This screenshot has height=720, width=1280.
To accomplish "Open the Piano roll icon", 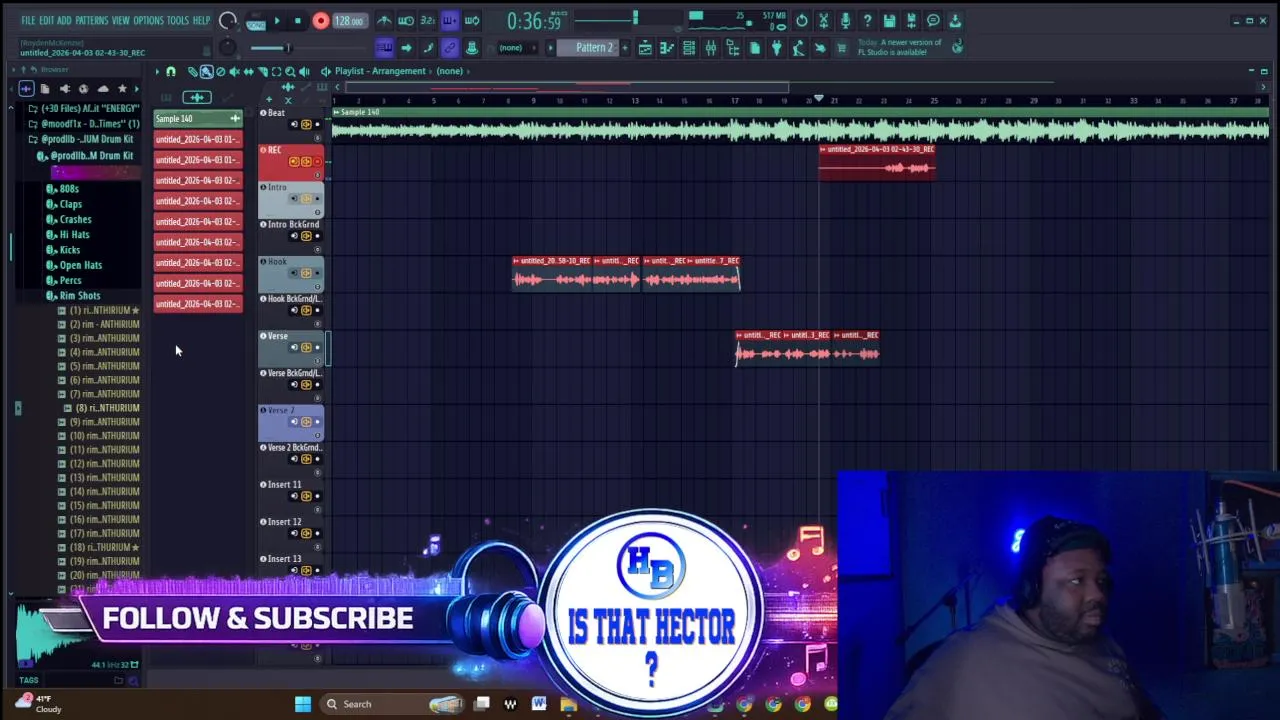I will 667,48.
